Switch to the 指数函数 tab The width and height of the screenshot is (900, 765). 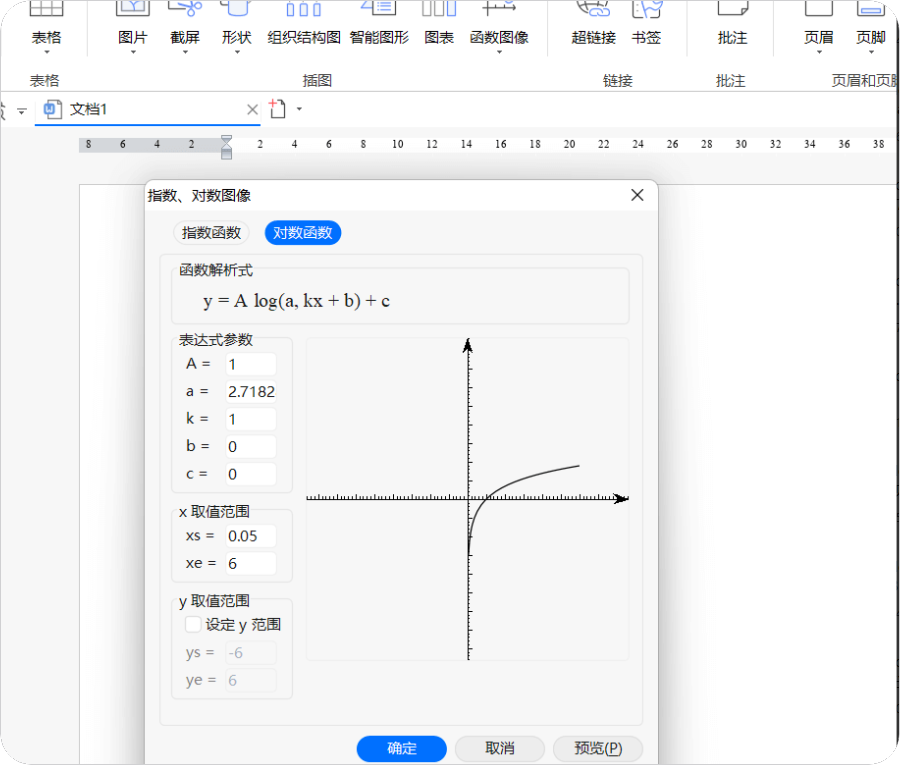212,232
